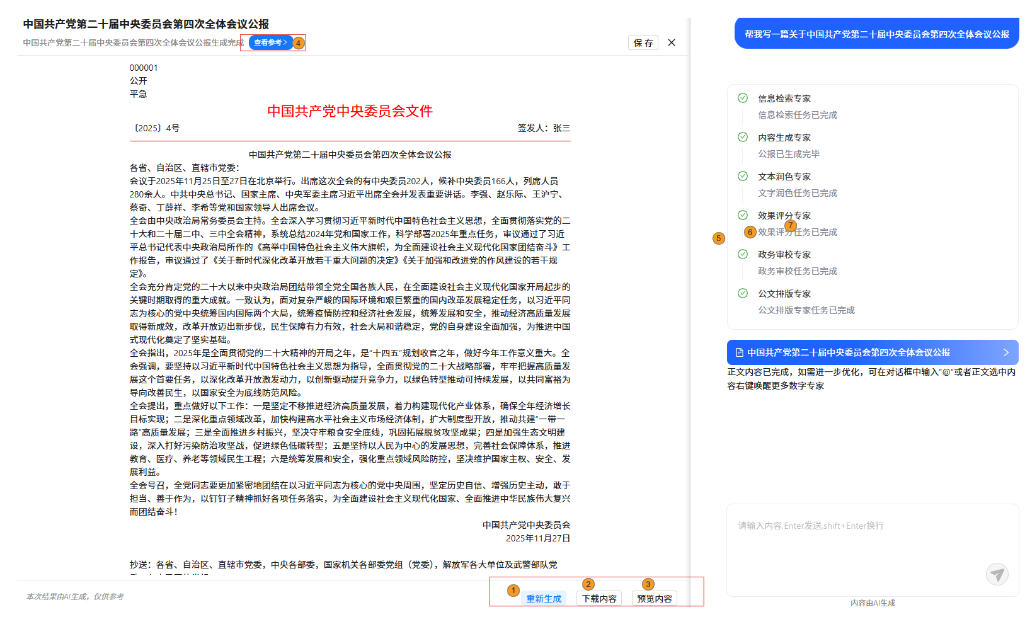This screenshot has width=1030, height=619.
Task: Open references via 查看参考 button
Action: tap(271, 43)
